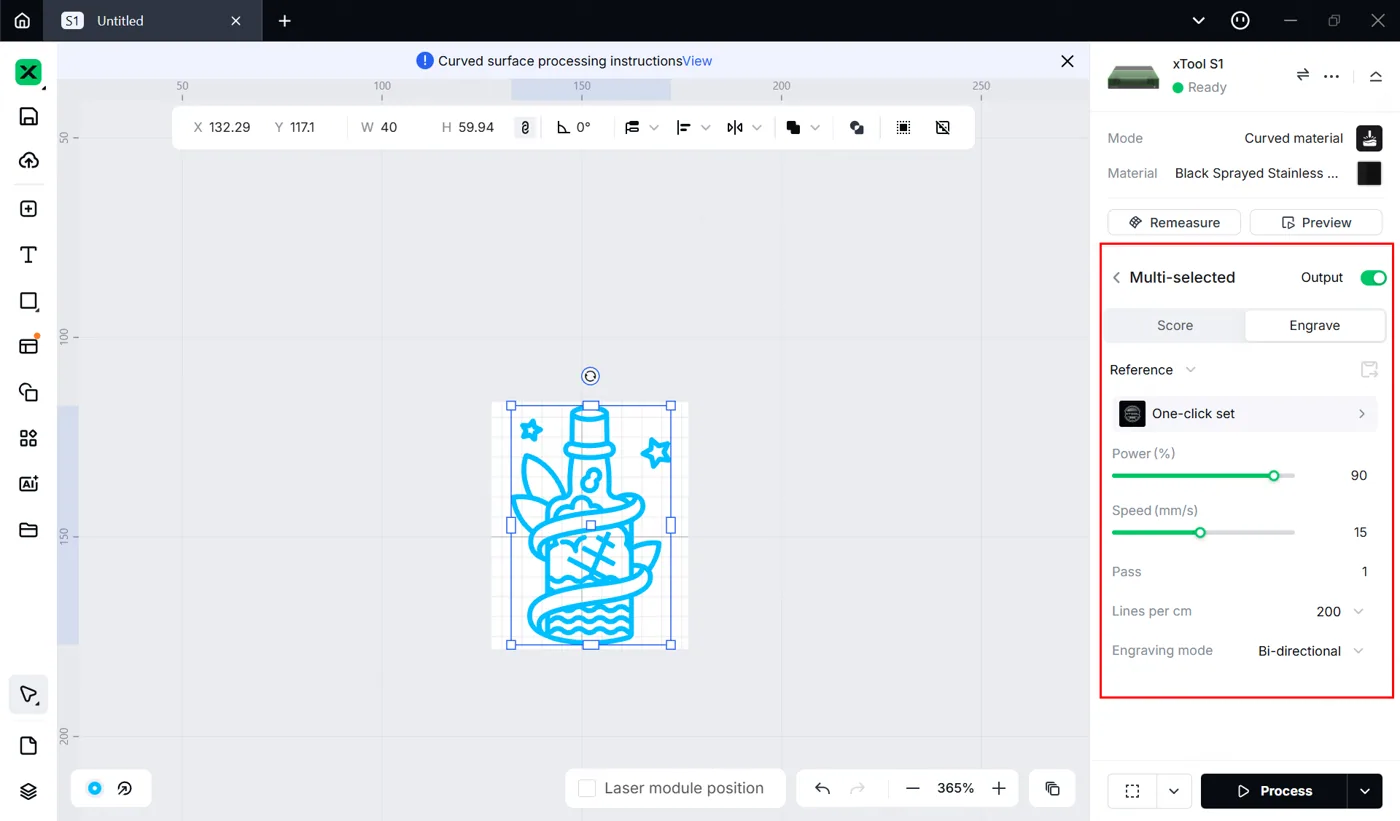Click the outline/offset icon in toolbar
This screenshot has height=821, width=1400.
[x=856, y=127]
